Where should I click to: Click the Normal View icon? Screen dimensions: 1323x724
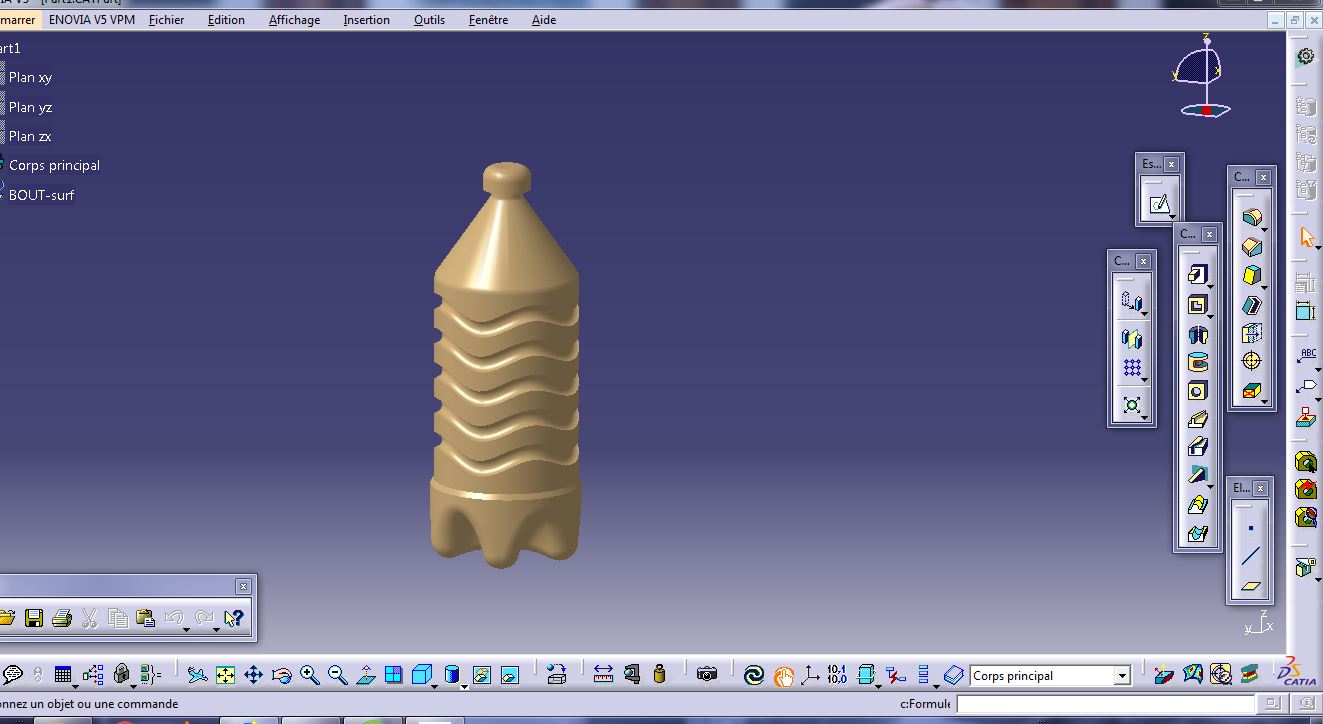[x=365, y=675]
